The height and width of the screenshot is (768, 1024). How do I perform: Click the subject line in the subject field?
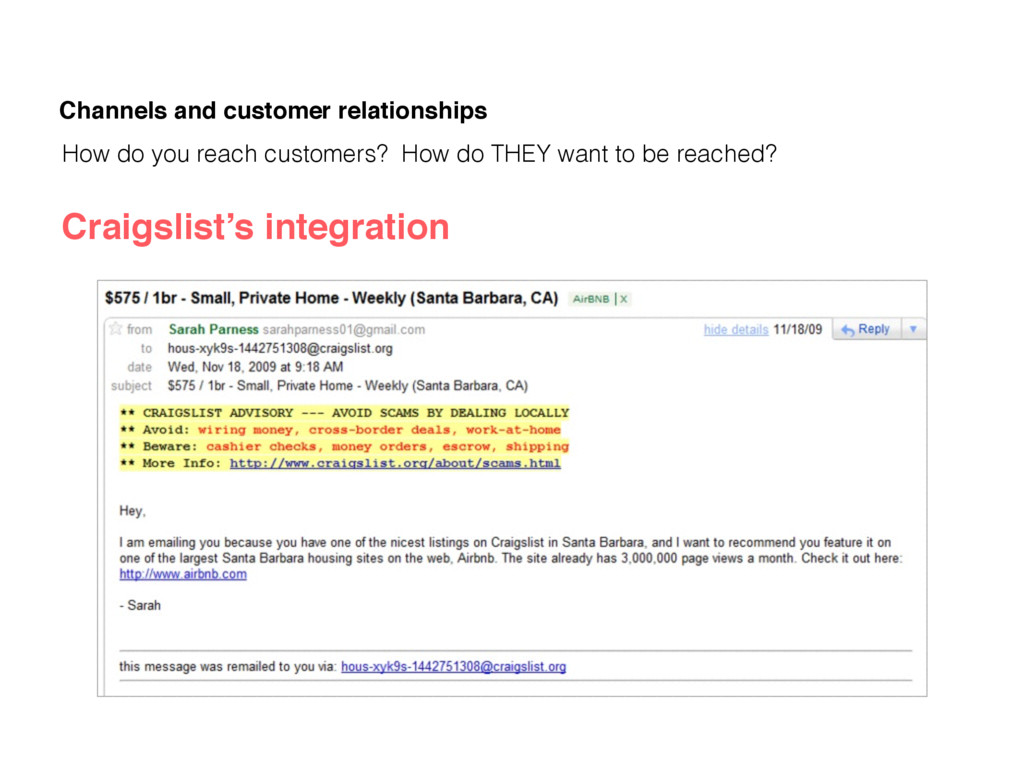click(347, 386)
